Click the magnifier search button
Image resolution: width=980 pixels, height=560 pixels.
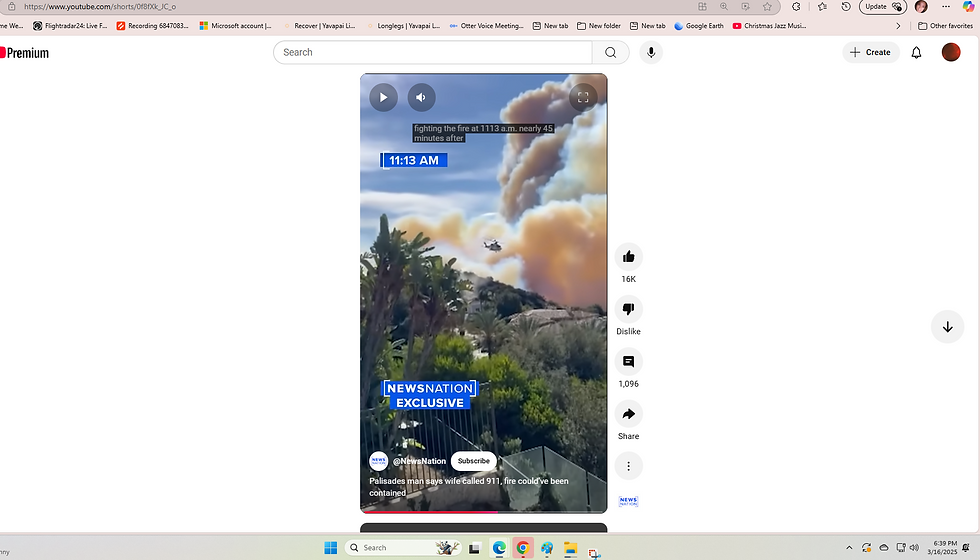(x=611, y=52)
